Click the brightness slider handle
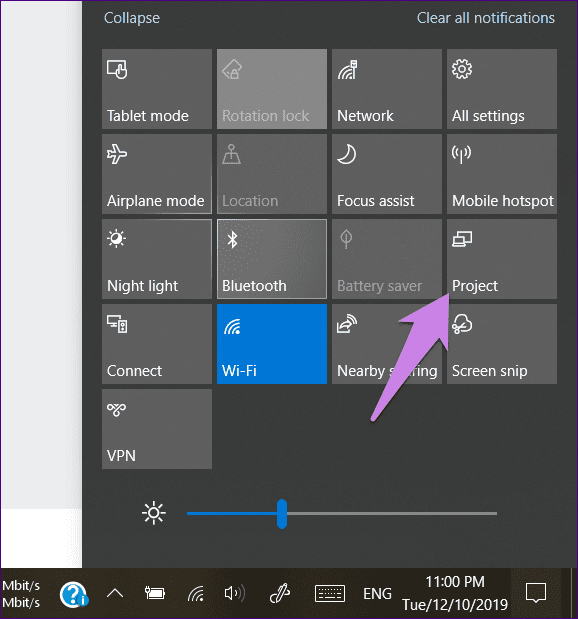 282,514
